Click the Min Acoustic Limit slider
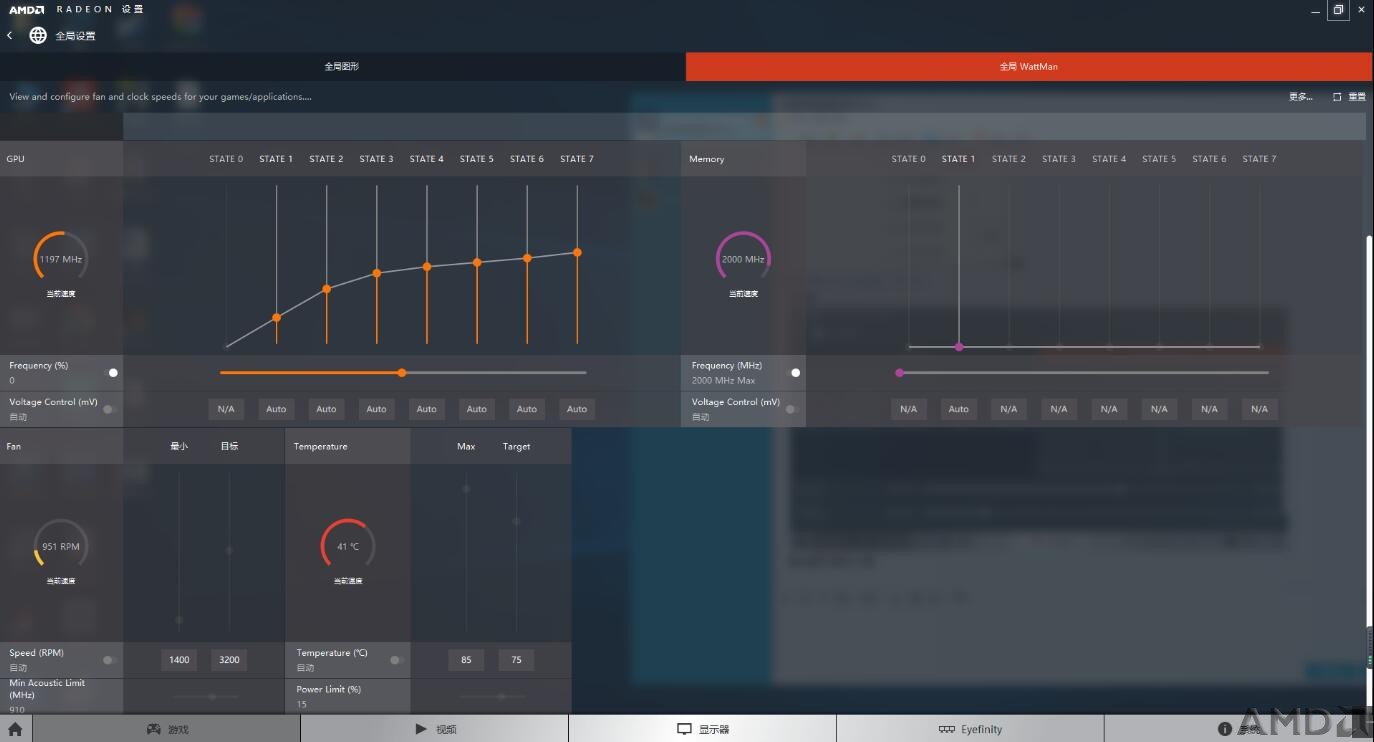Viewport: 1374px width, 742px height. pyautogui.click(x=206, y=696)
